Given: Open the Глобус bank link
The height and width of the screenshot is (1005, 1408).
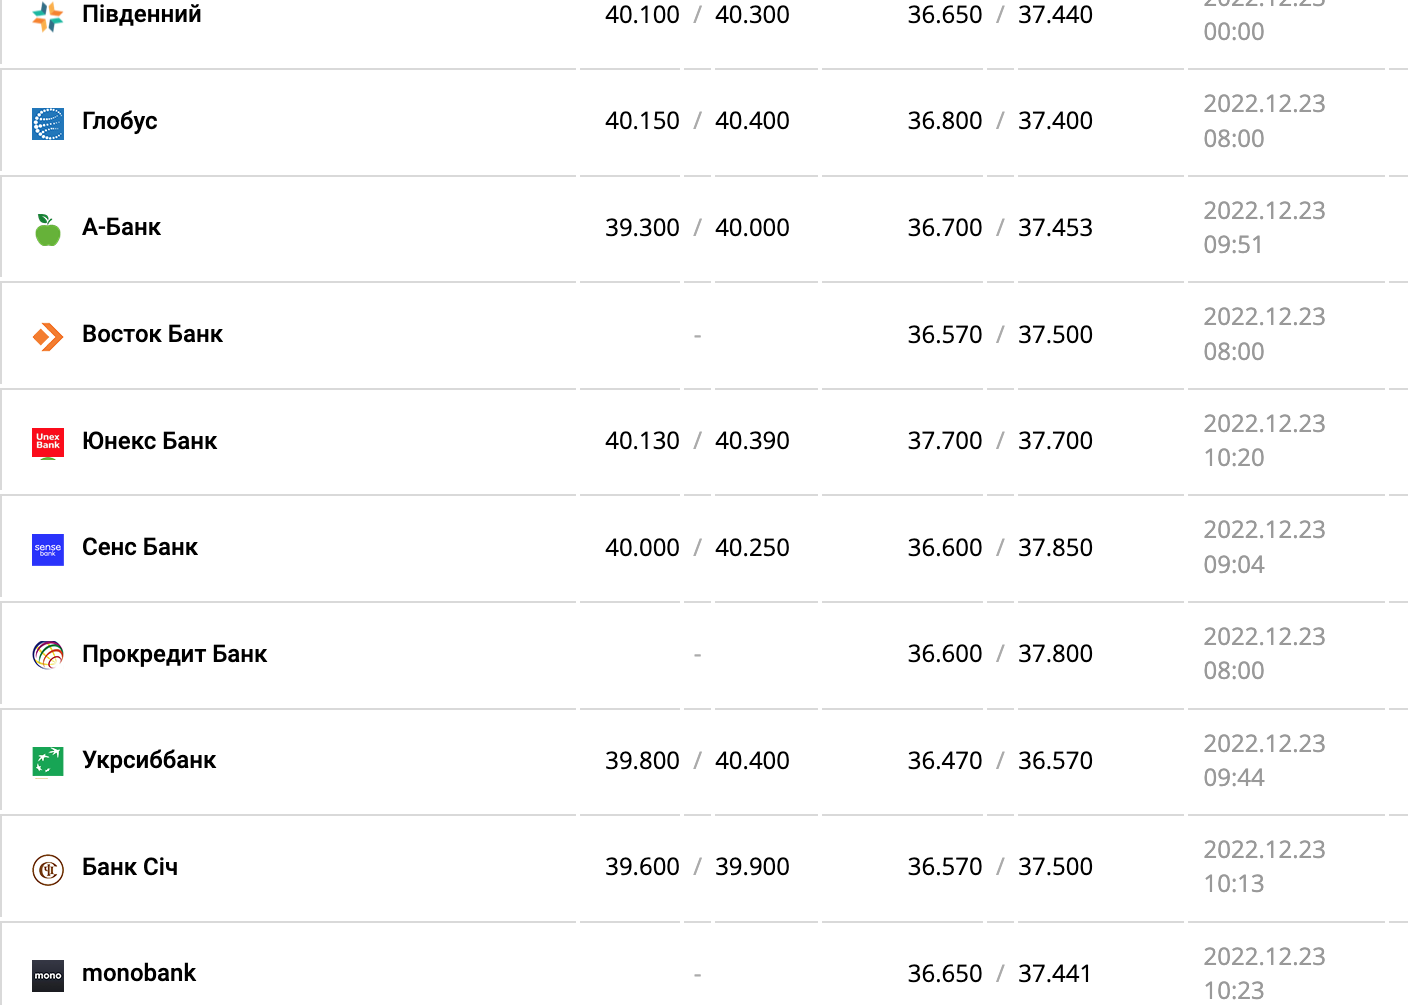Looking at the screenshot, I should pyautogui.click(x=120, y=121).
